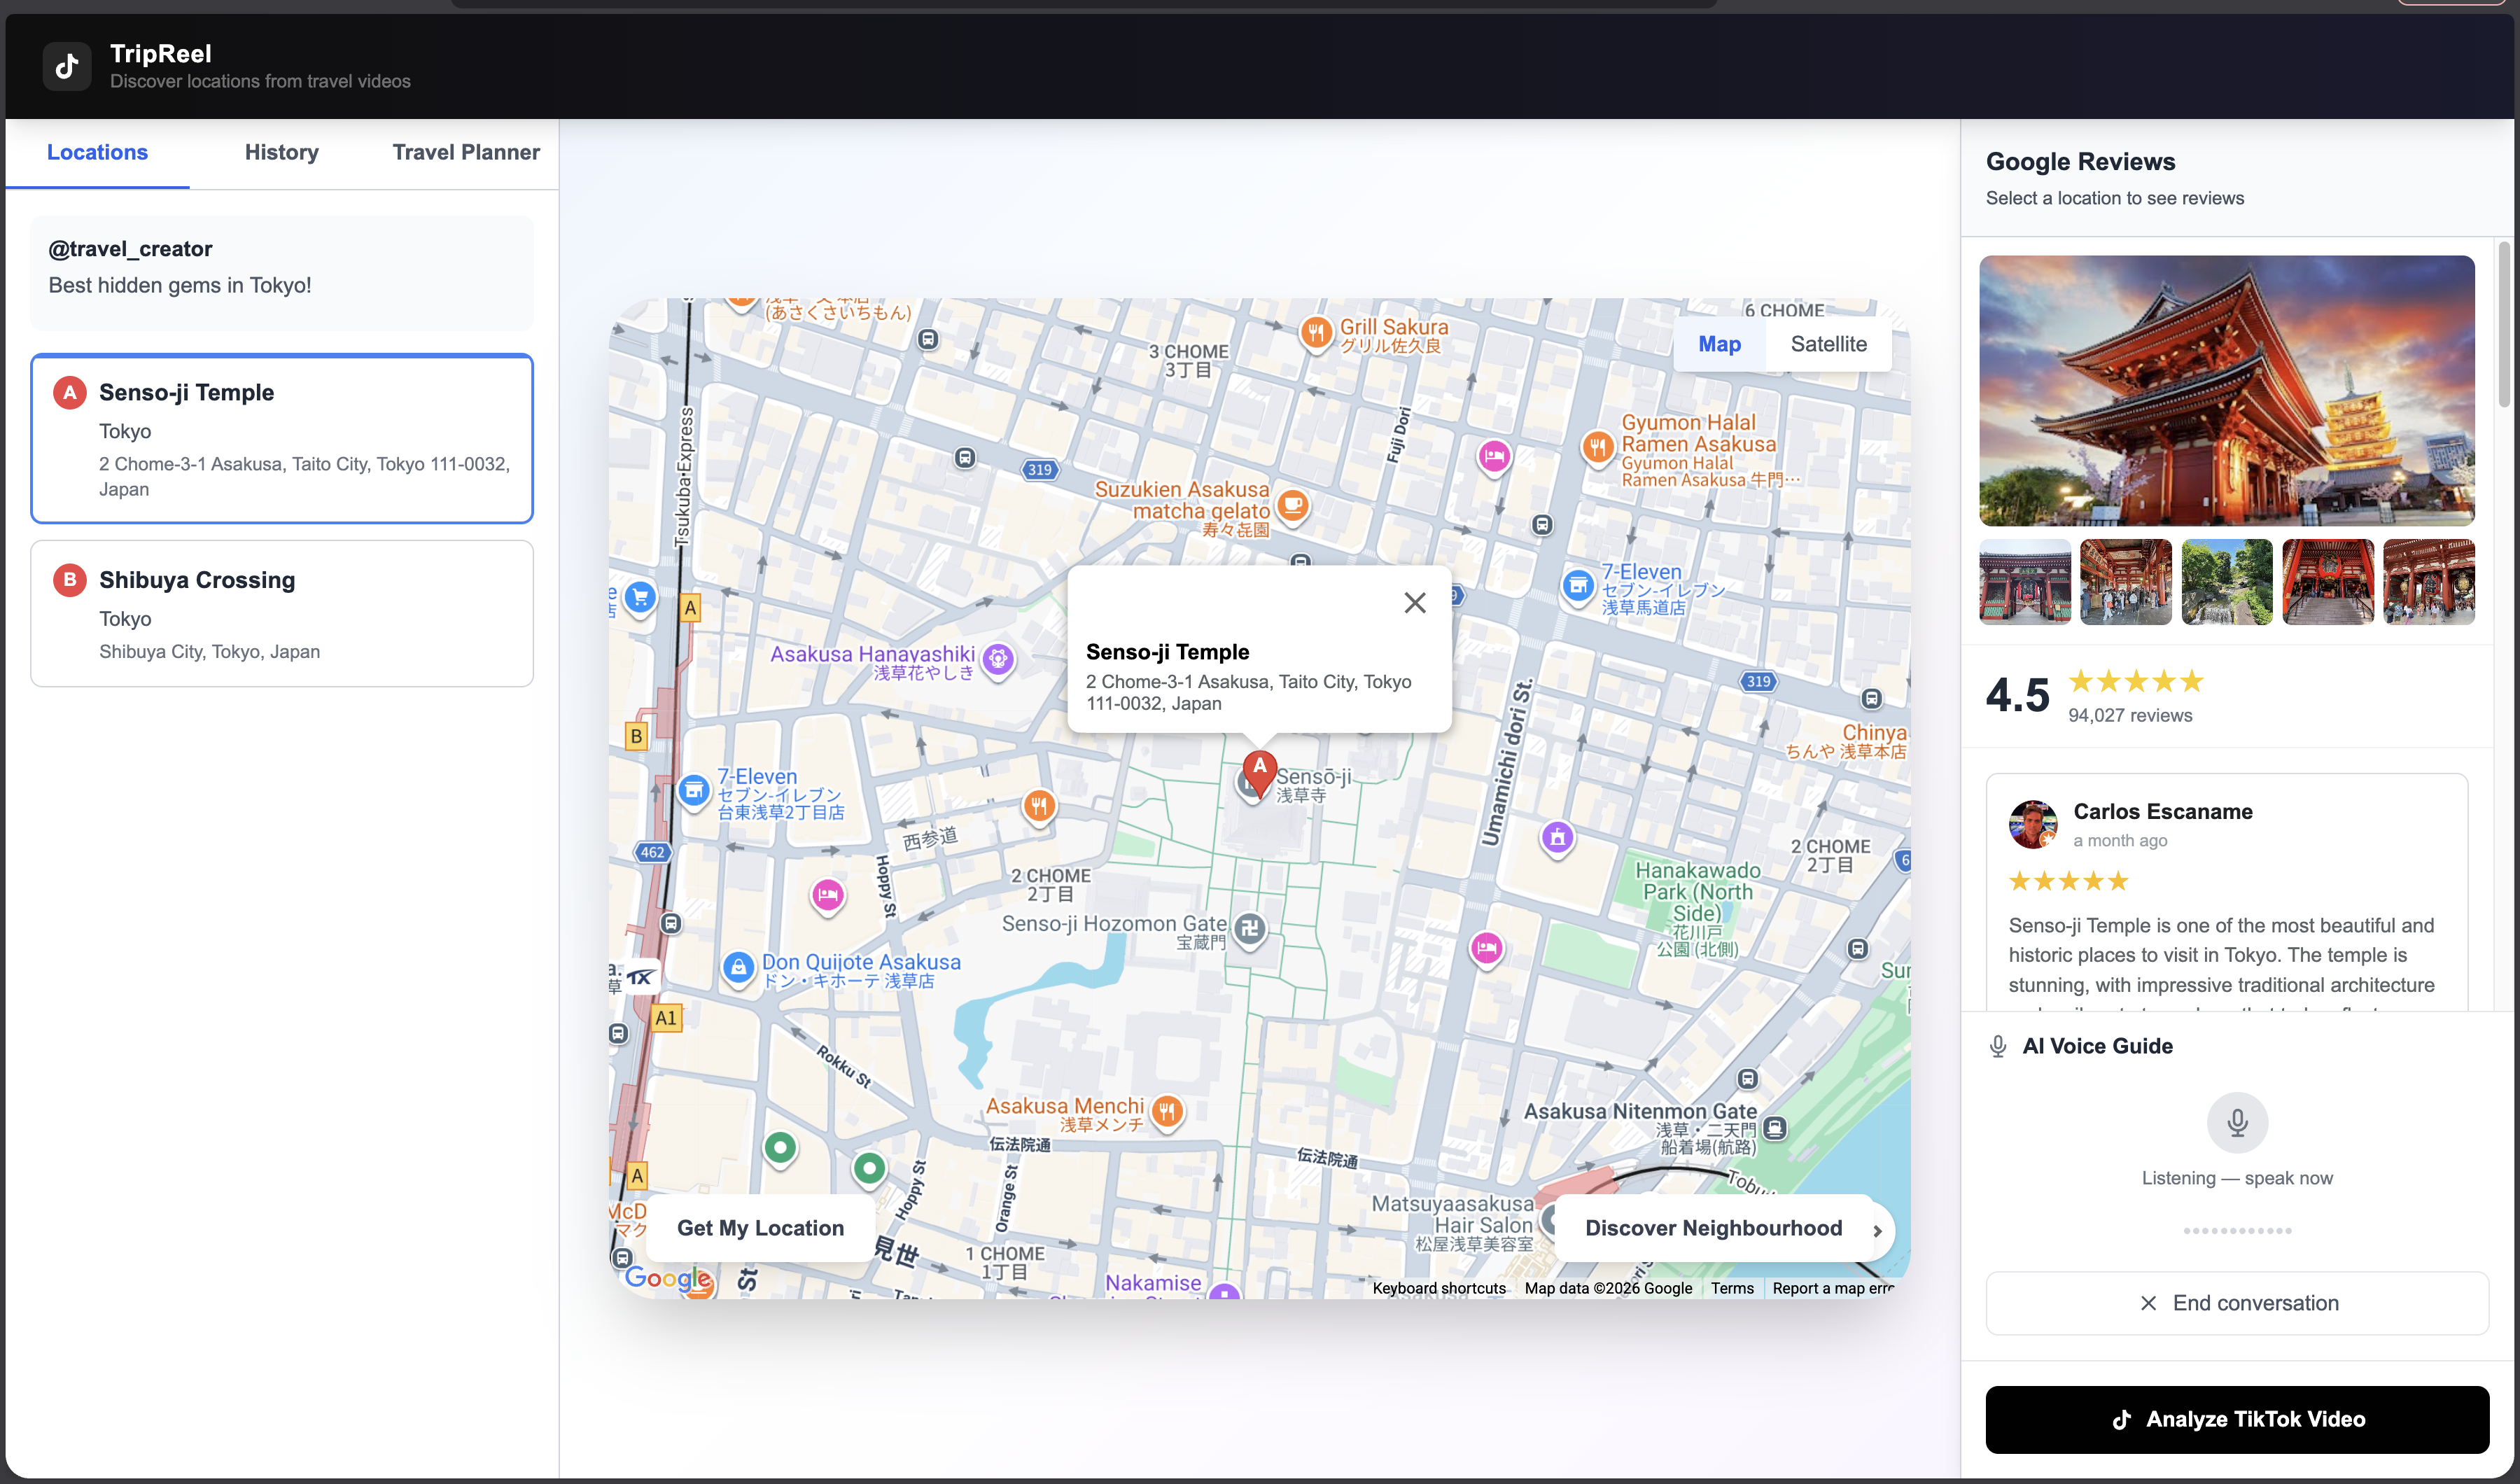Switch map to Satellite view
The height and width of the screenshot is (1484, 2520).
1827,344
